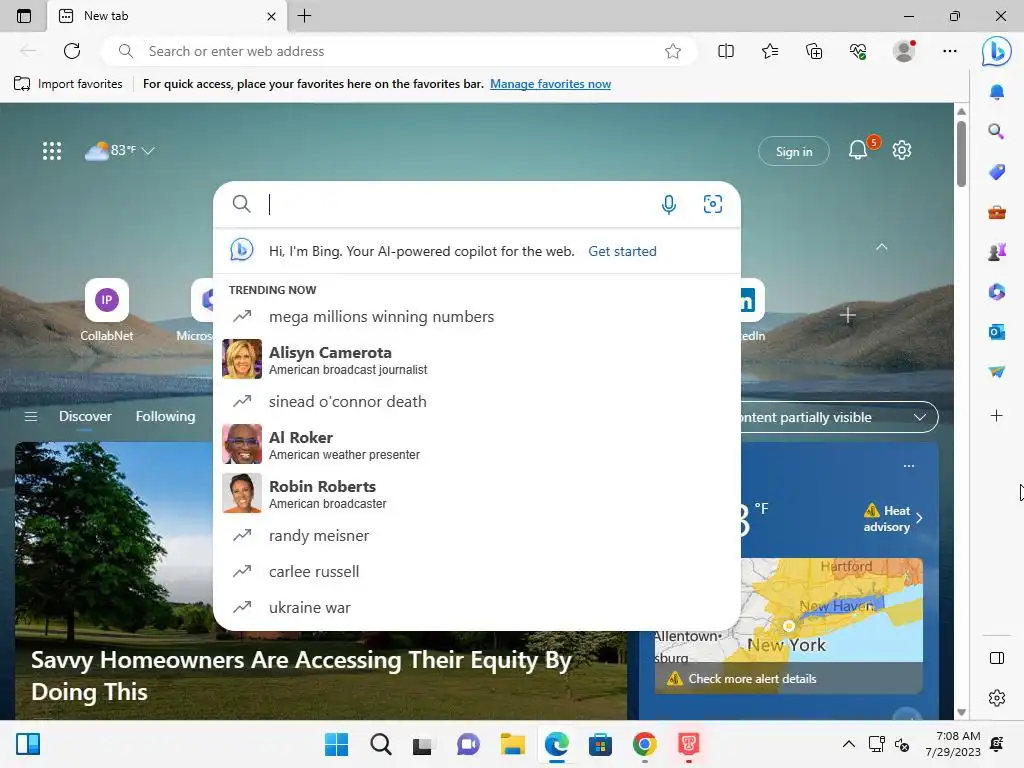The image size is (1024, 768).
Task: Add page to favorites star icon
Action: pyautogui.click(x=673, y=51)
